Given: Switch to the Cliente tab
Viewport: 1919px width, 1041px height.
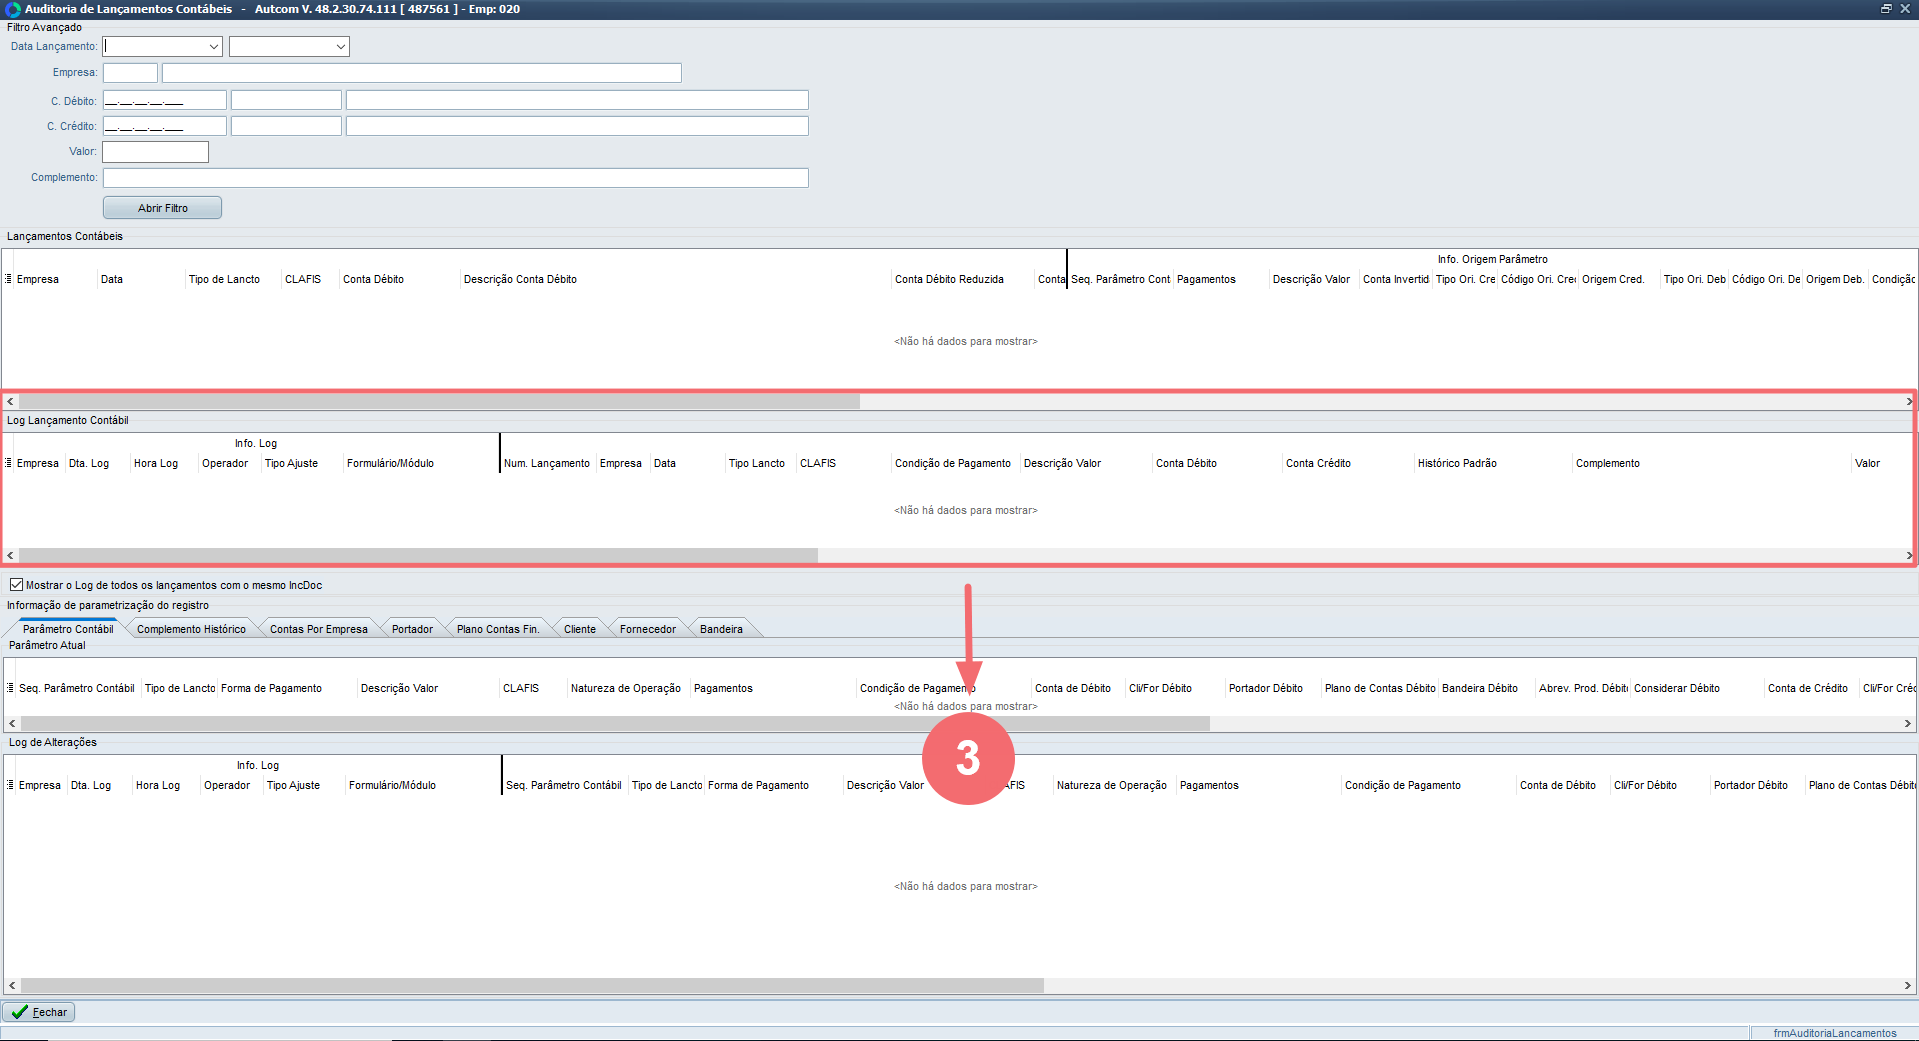Looking at the screenshot, I should (579, 629).
